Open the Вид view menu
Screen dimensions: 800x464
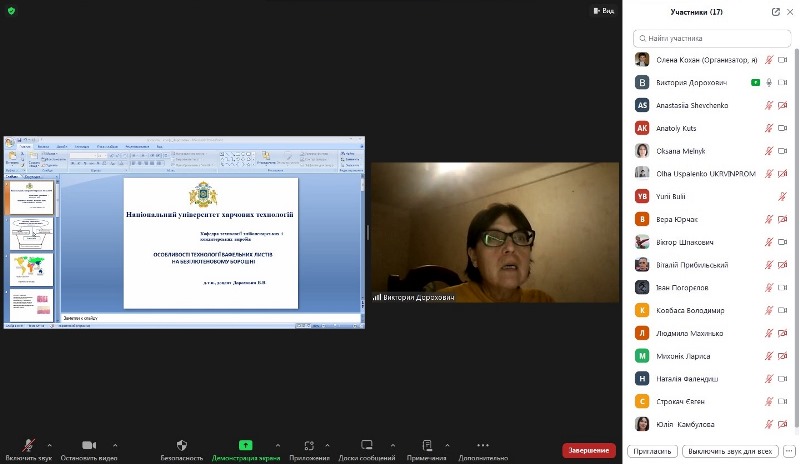[604, 11]
